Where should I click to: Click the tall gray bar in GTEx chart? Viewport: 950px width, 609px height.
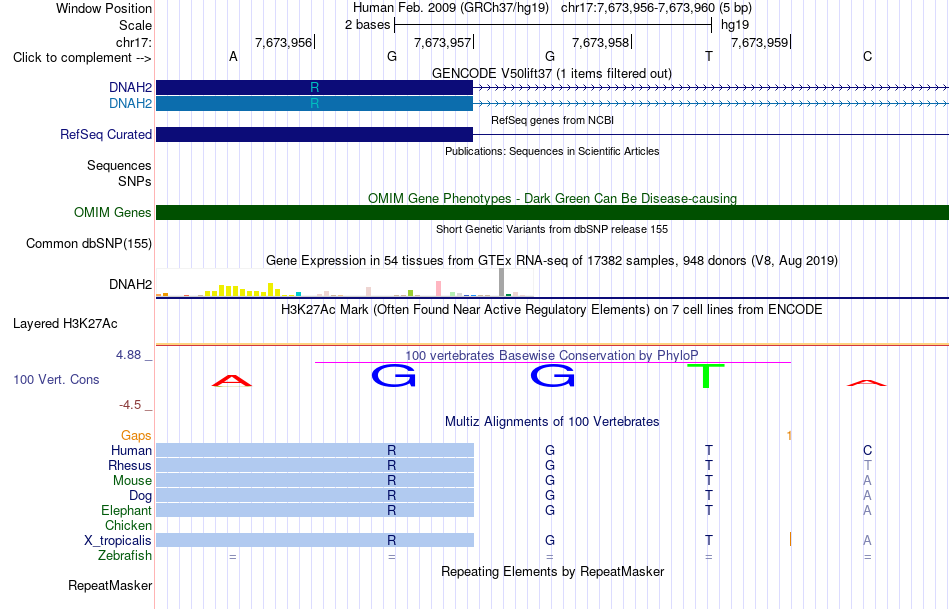point(502,282)
